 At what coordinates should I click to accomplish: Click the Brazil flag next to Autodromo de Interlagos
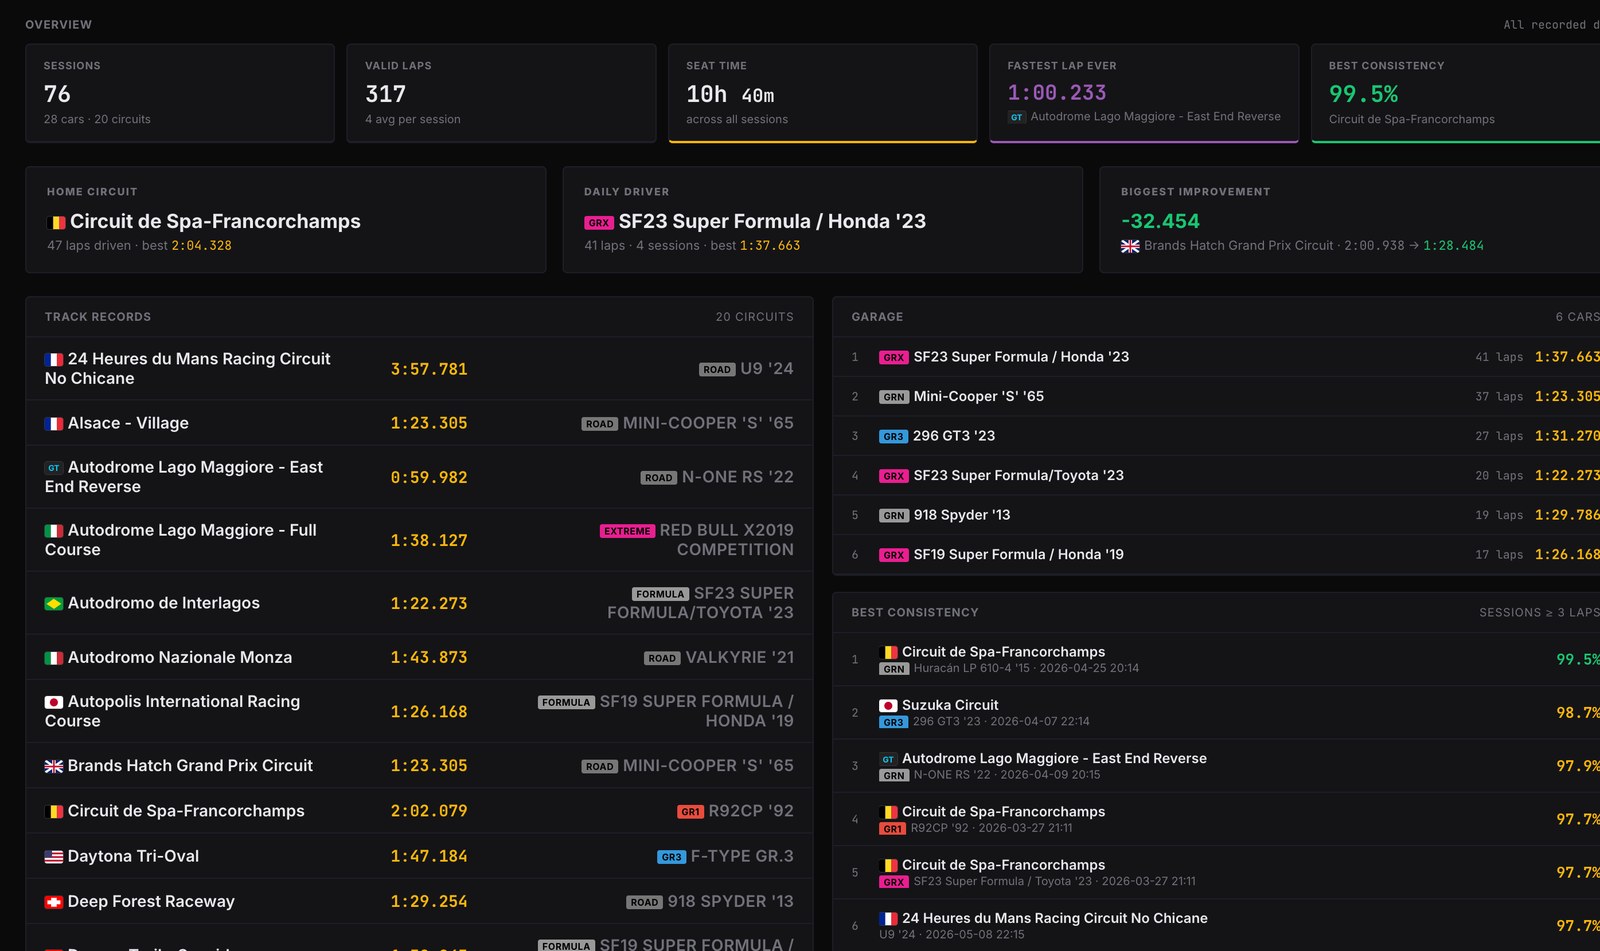[54, 604]
